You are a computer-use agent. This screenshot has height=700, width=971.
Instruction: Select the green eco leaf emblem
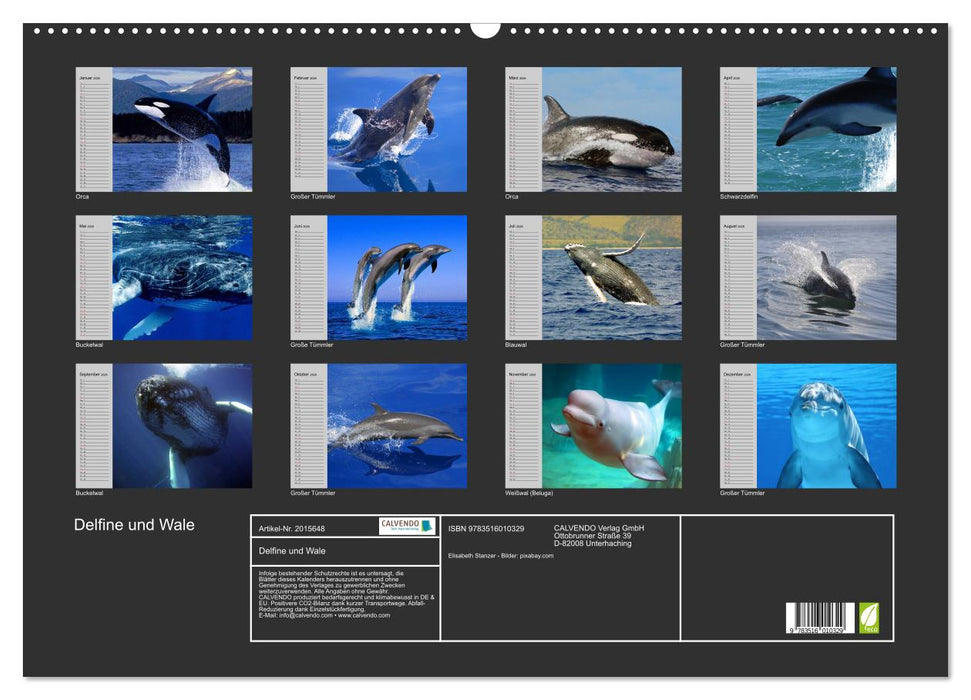(x=869, y=617)
